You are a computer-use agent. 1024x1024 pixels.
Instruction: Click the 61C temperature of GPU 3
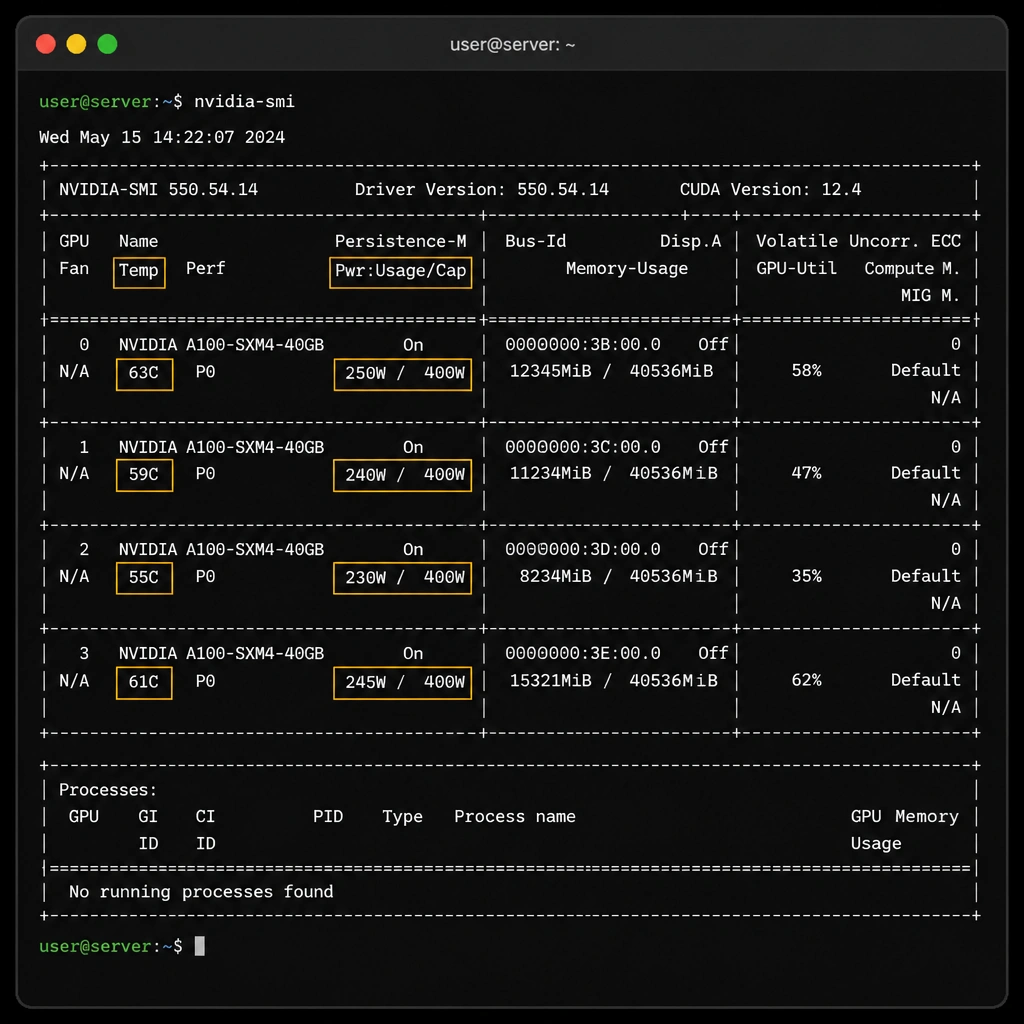[x=144, y=683]
